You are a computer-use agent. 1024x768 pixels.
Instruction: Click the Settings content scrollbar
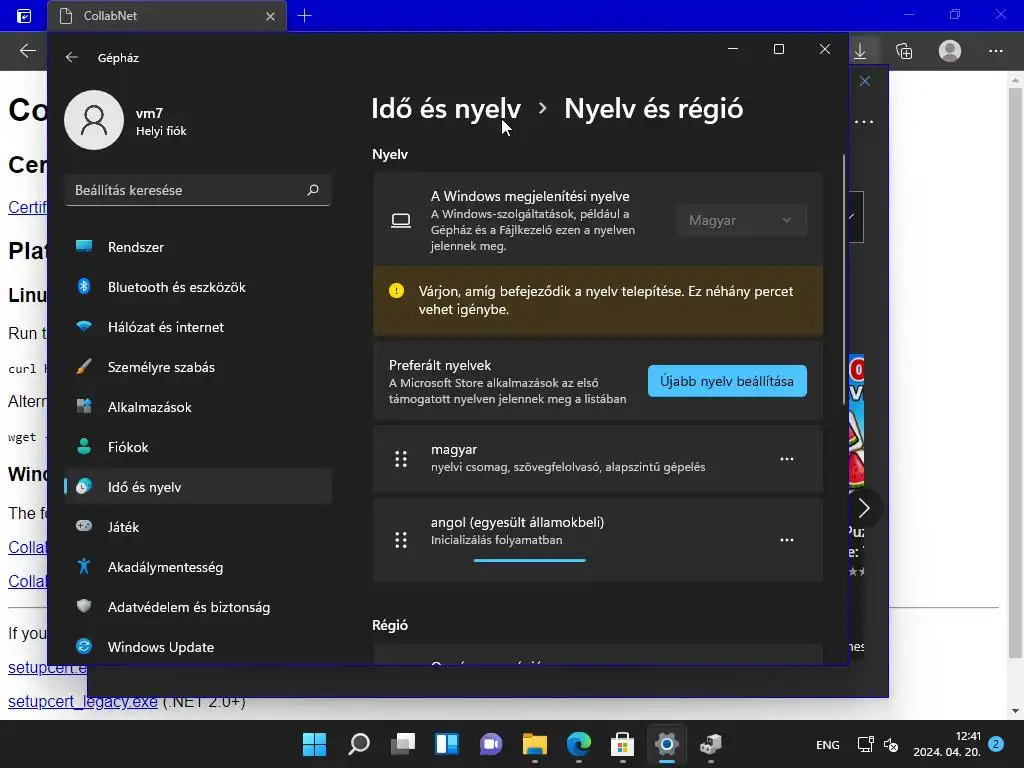(x=844, y=280)
